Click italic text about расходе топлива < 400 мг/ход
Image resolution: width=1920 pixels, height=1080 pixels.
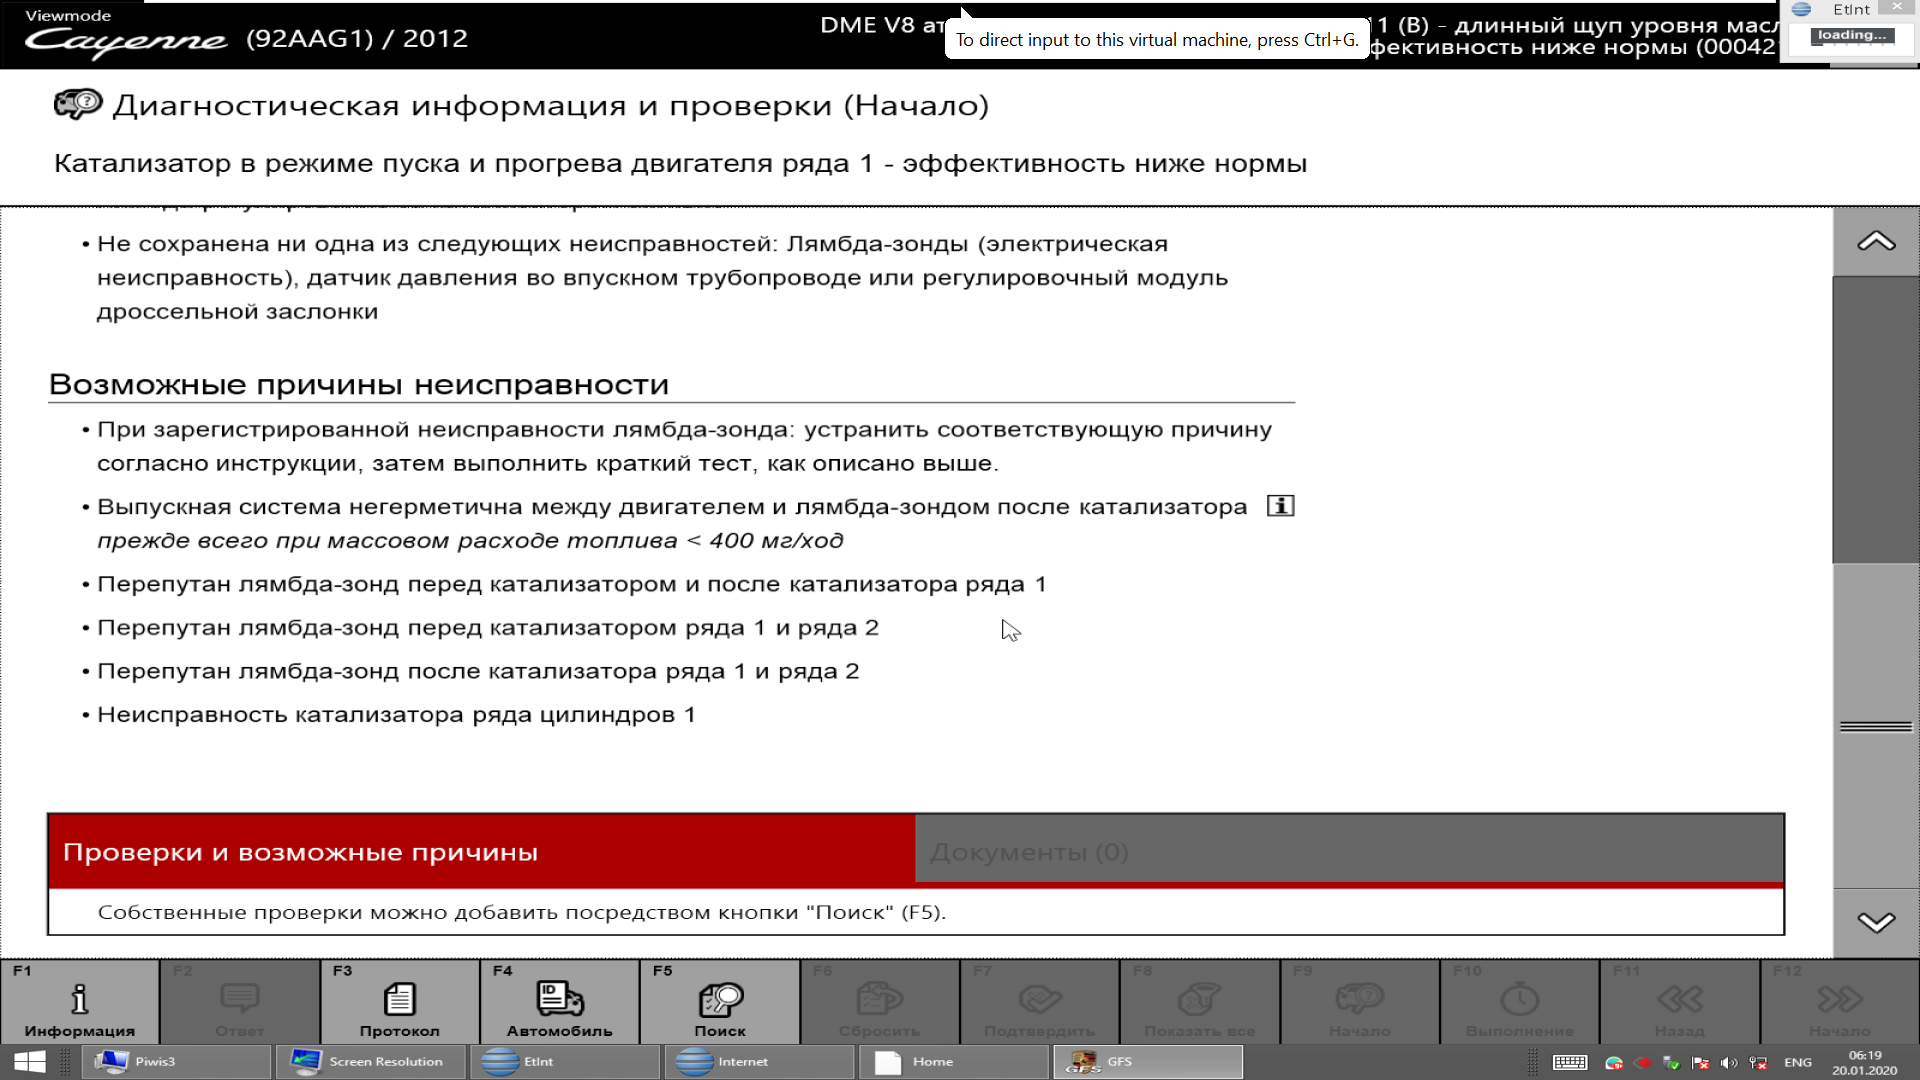[x=470, y=541]
